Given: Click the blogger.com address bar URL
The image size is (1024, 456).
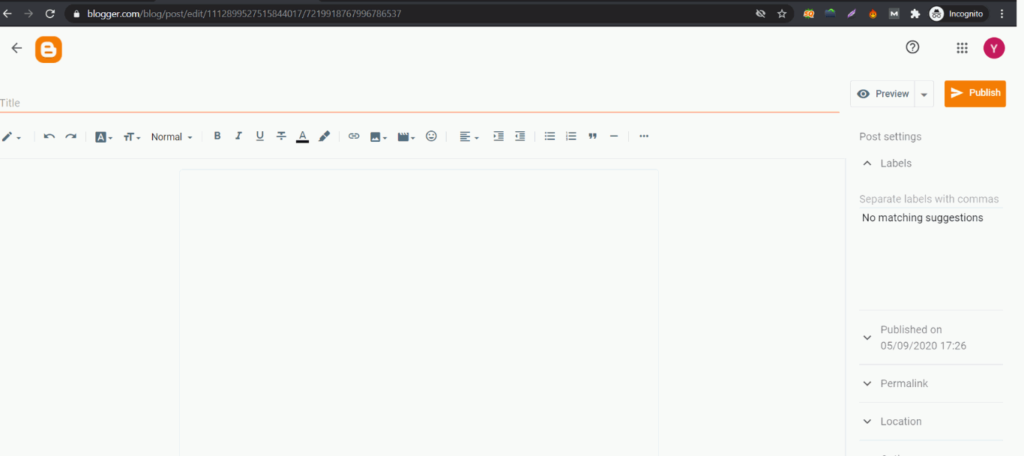Looking at the screenshot, I should (x=244, y=13).
